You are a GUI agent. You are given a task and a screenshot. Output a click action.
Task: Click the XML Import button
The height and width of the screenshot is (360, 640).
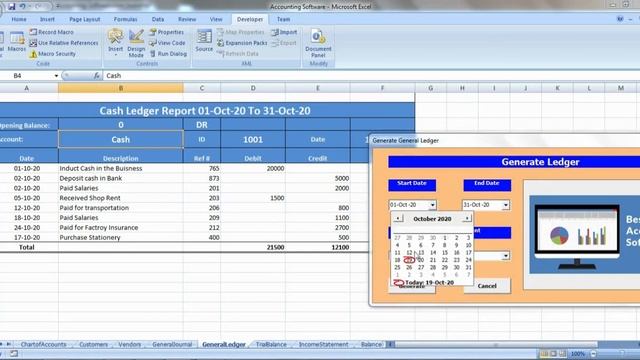pos(284,32)
